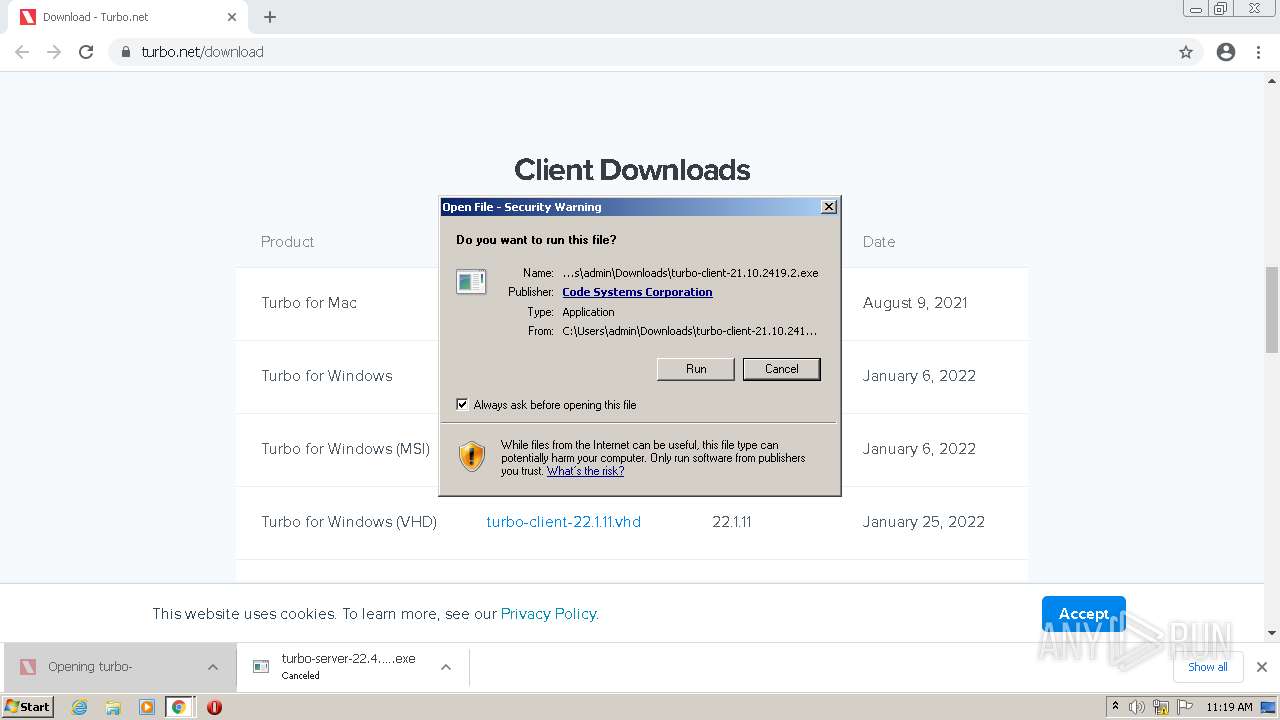Close the Chrome downloads bar

point(1262,667)
